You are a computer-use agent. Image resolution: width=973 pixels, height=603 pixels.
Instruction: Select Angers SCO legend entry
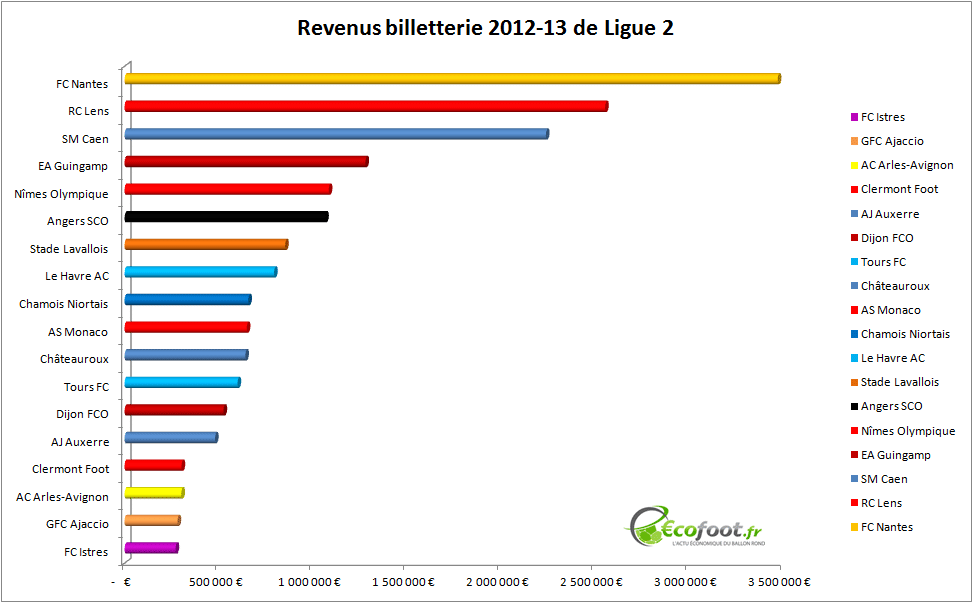pyautogui.click(x=887, y=406)
